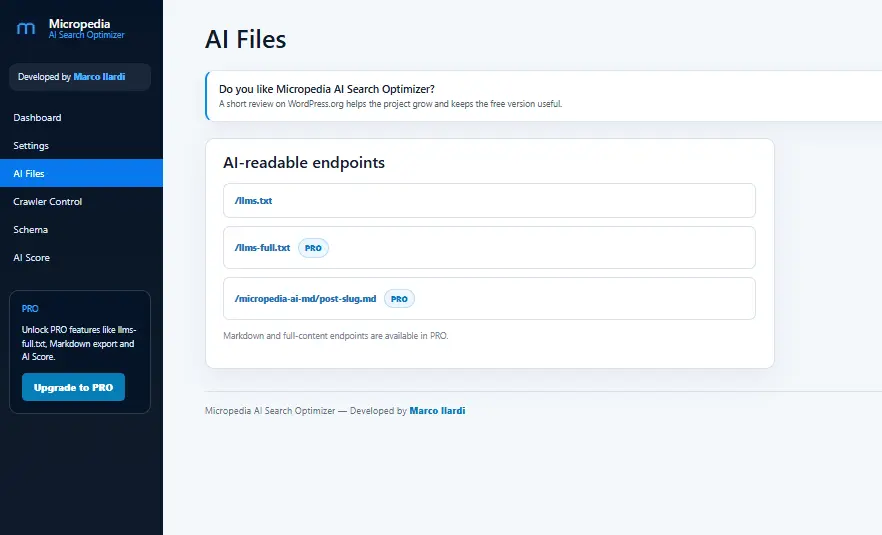Go to Settings in the sidebar
Viewport: 882px width, 535px height.
click(x=31, y=146)
